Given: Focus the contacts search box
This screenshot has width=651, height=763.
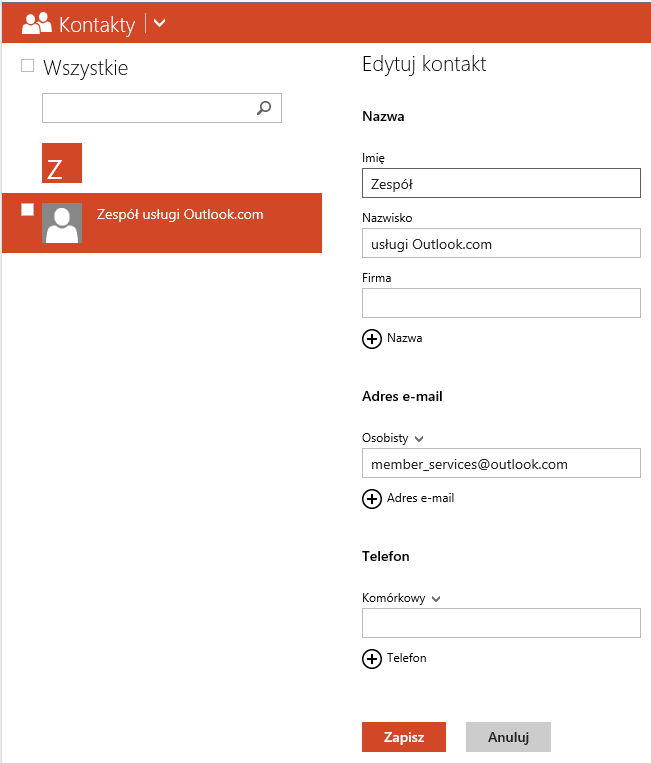Looking at the screenshot, I should pos(148,108).
